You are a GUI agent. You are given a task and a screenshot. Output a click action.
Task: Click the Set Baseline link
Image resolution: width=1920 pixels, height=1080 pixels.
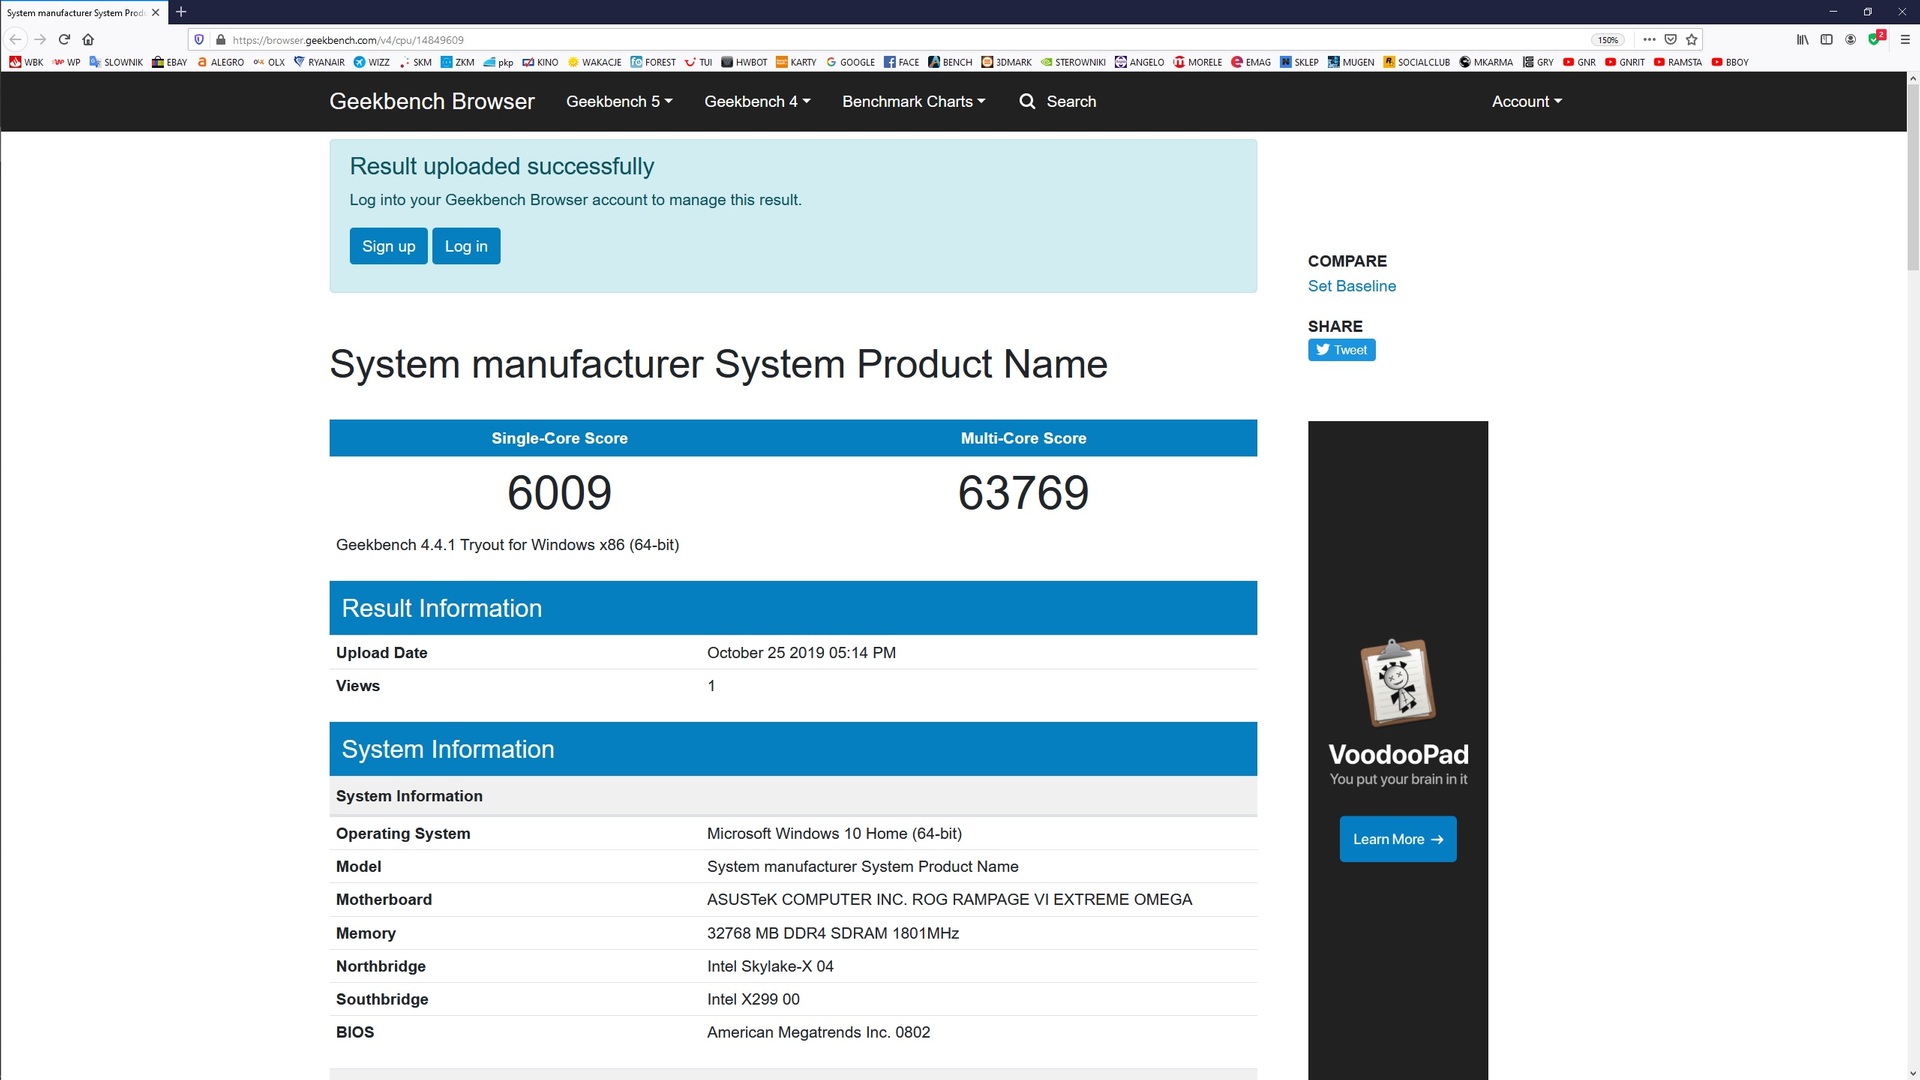(x=1351, y=286)
